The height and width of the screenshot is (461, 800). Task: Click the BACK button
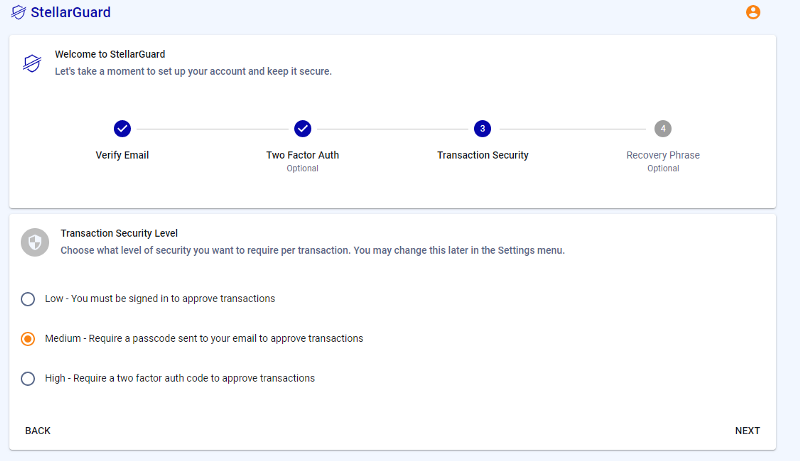pyautogui.click(x=38, y=430)
